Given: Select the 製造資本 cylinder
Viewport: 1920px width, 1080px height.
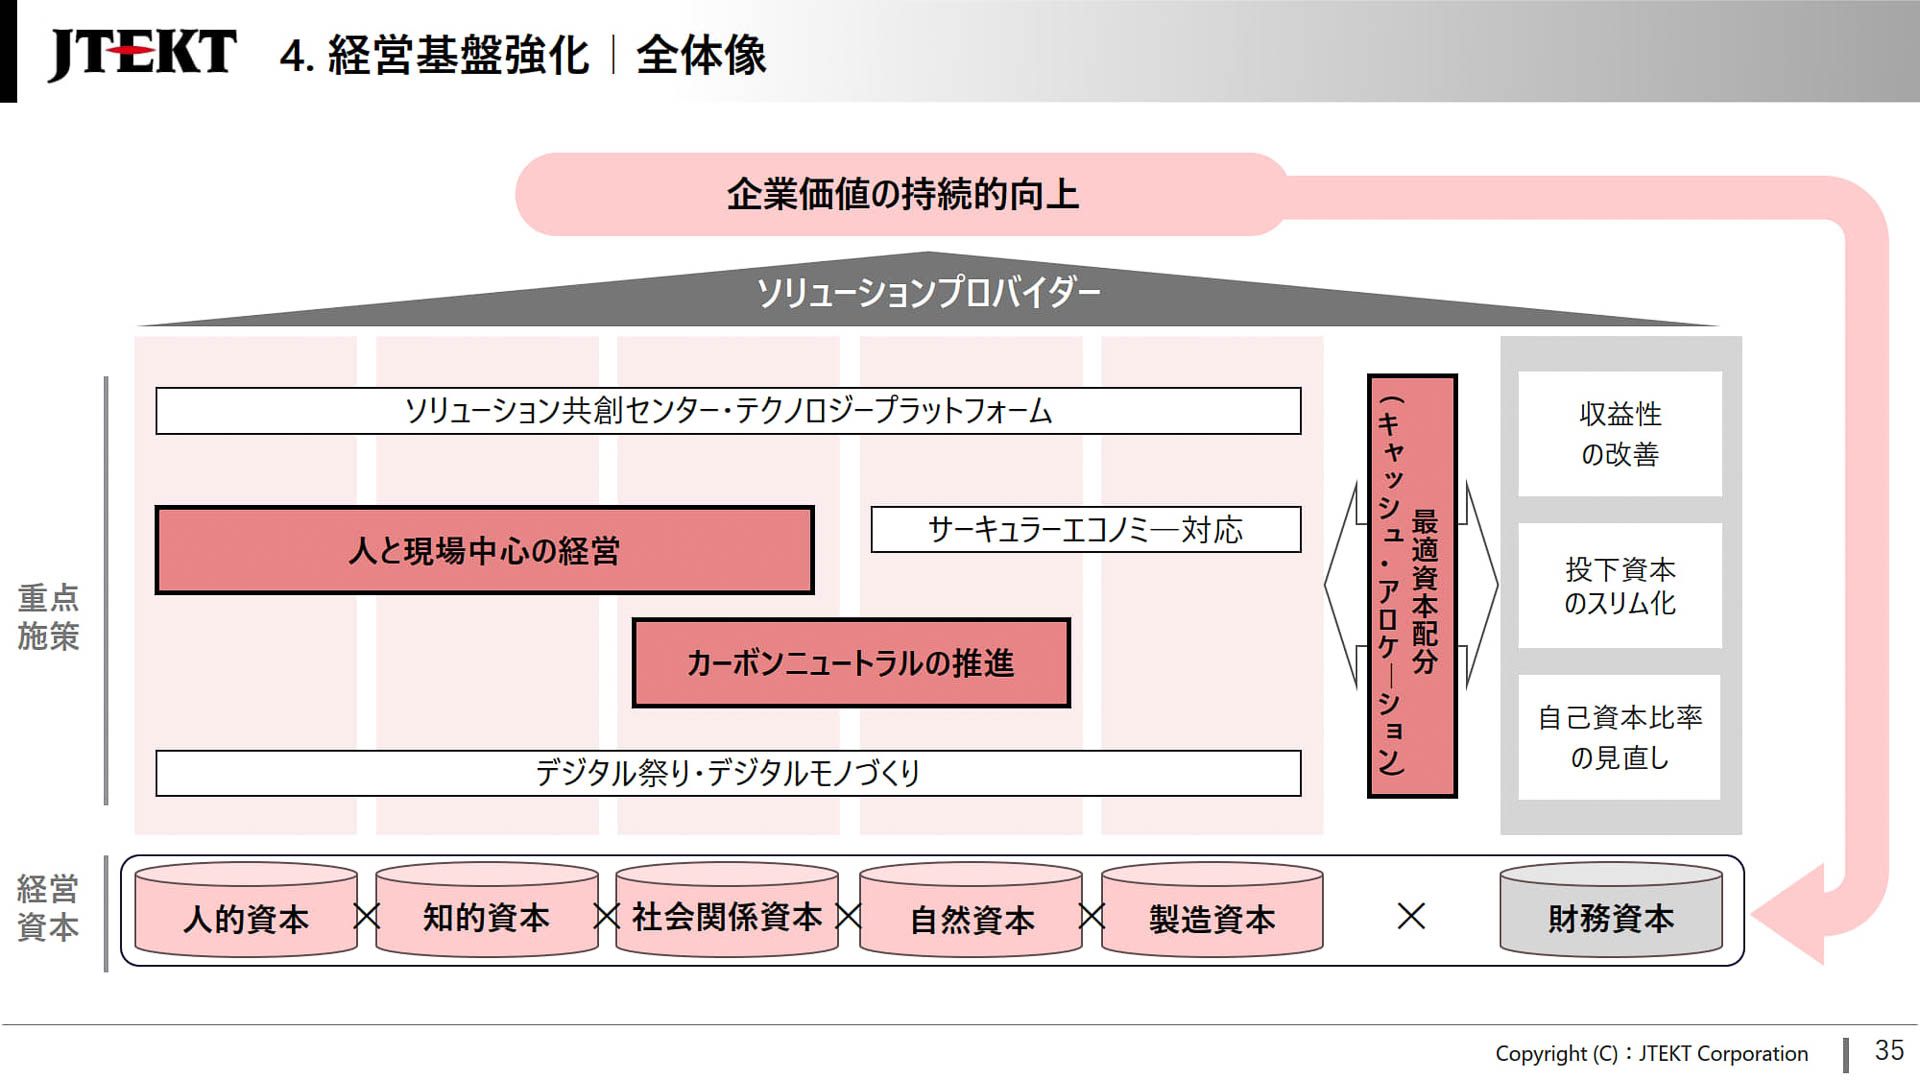Looking at the screenshot, I should pyautogui.click(x=1212, y=915).
